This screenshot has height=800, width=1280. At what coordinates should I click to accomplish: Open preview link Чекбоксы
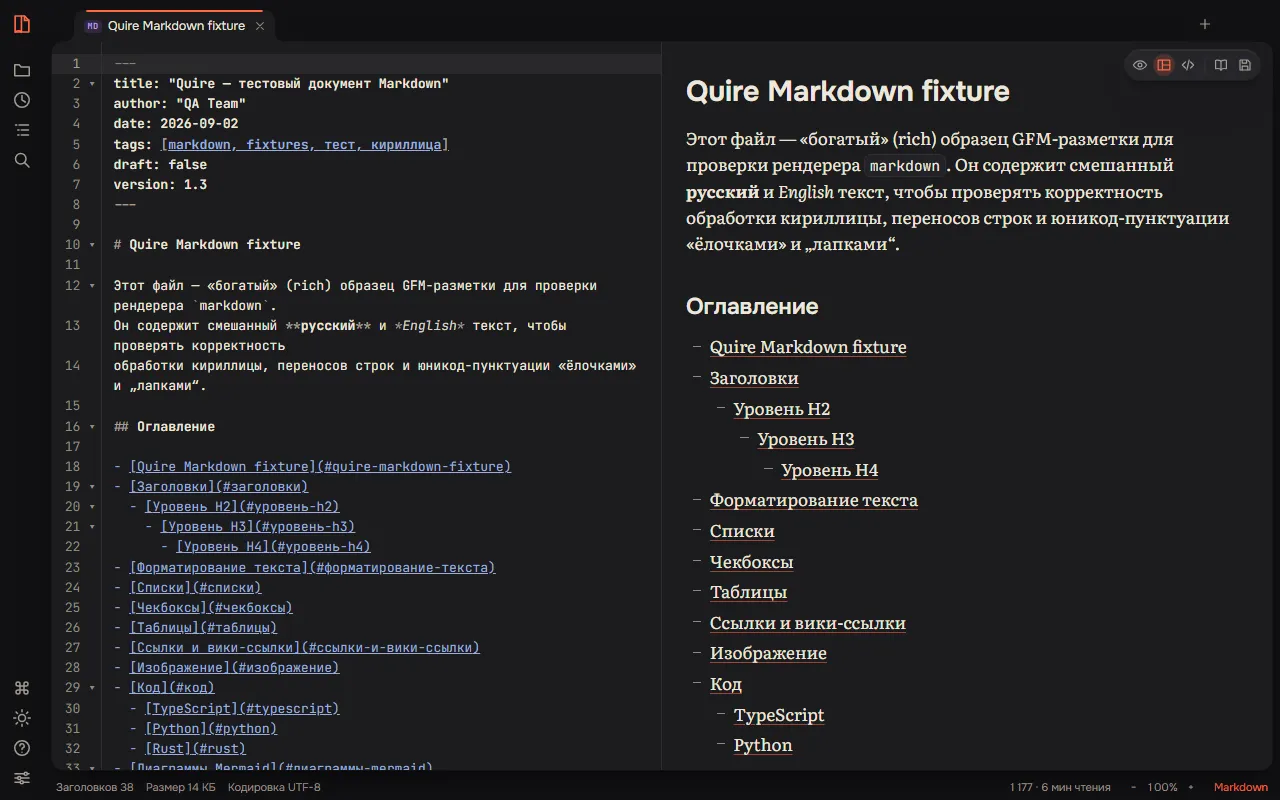752,562
